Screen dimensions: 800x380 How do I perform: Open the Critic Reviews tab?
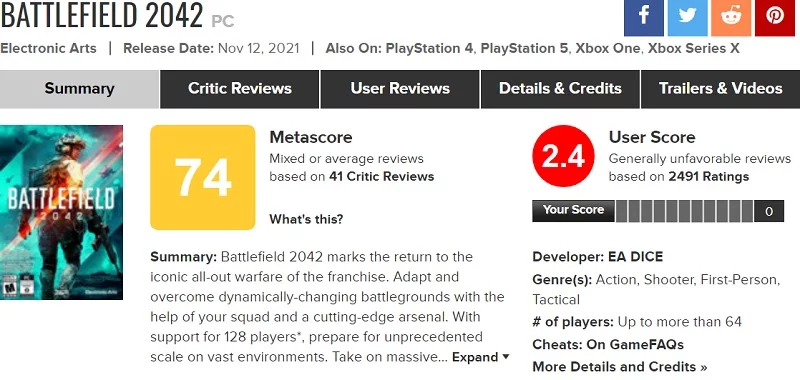pos(240,89)
